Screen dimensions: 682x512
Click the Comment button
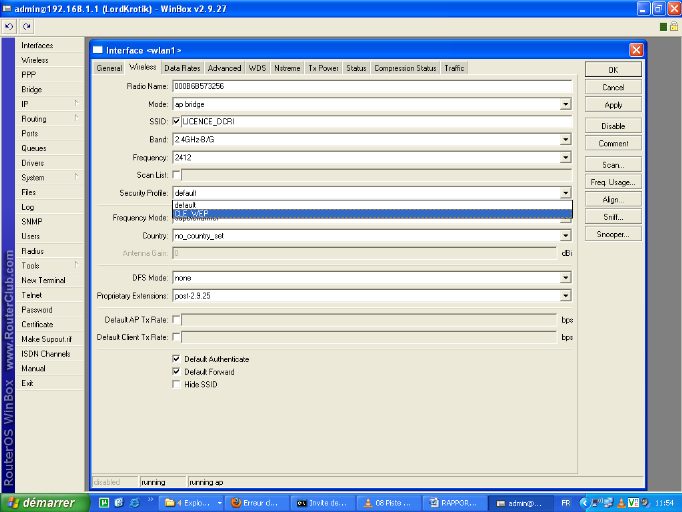tap(613, 143)
